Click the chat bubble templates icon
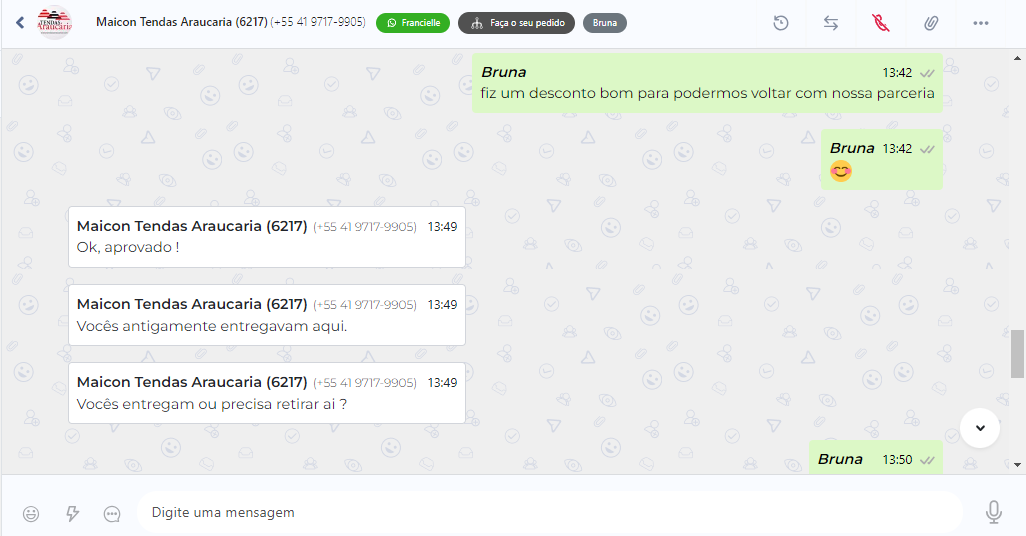 tap(112, 514)
